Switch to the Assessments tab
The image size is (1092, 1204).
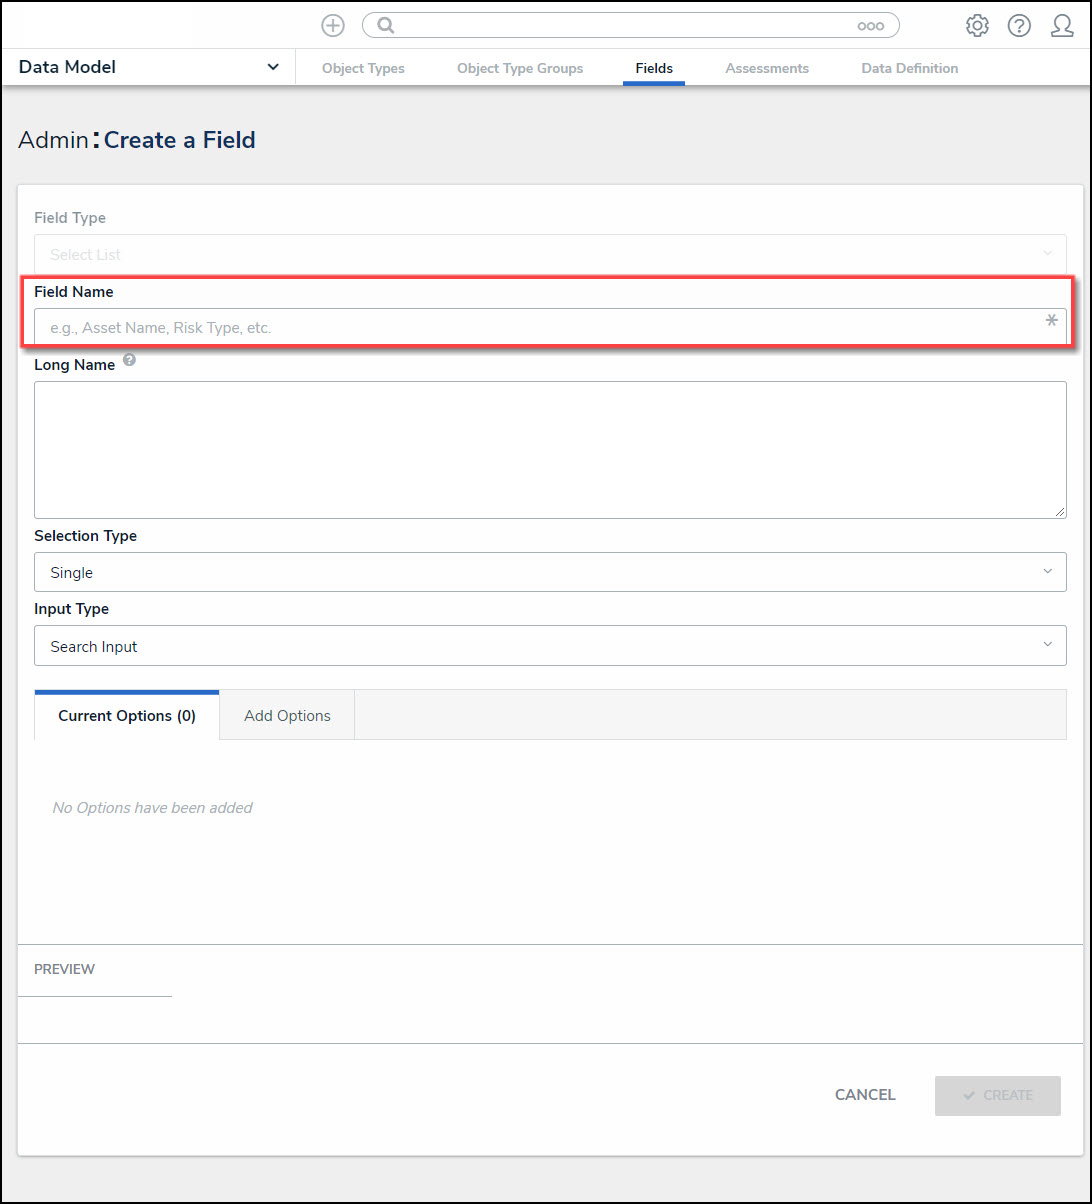click(767, 68)
